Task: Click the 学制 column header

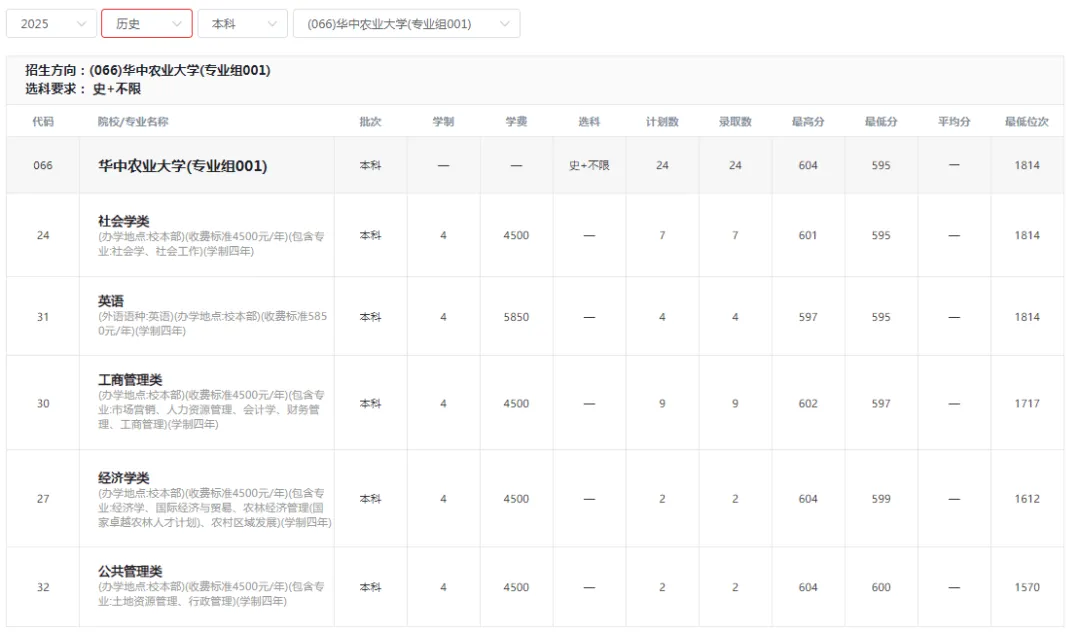Action: point(444,121)
